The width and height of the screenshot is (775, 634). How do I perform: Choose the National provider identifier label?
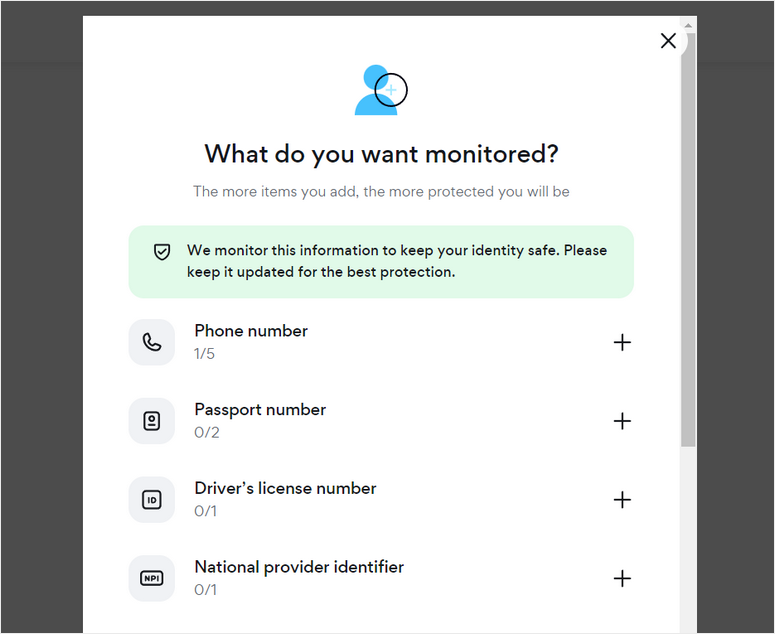[299, 567]
